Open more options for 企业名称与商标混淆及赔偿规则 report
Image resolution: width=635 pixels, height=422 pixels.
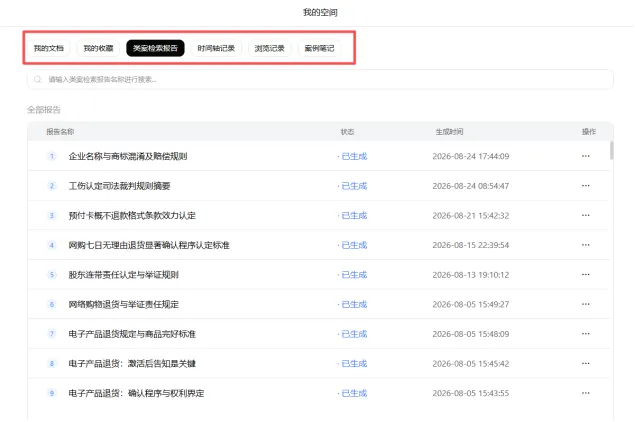pos(586,156)
